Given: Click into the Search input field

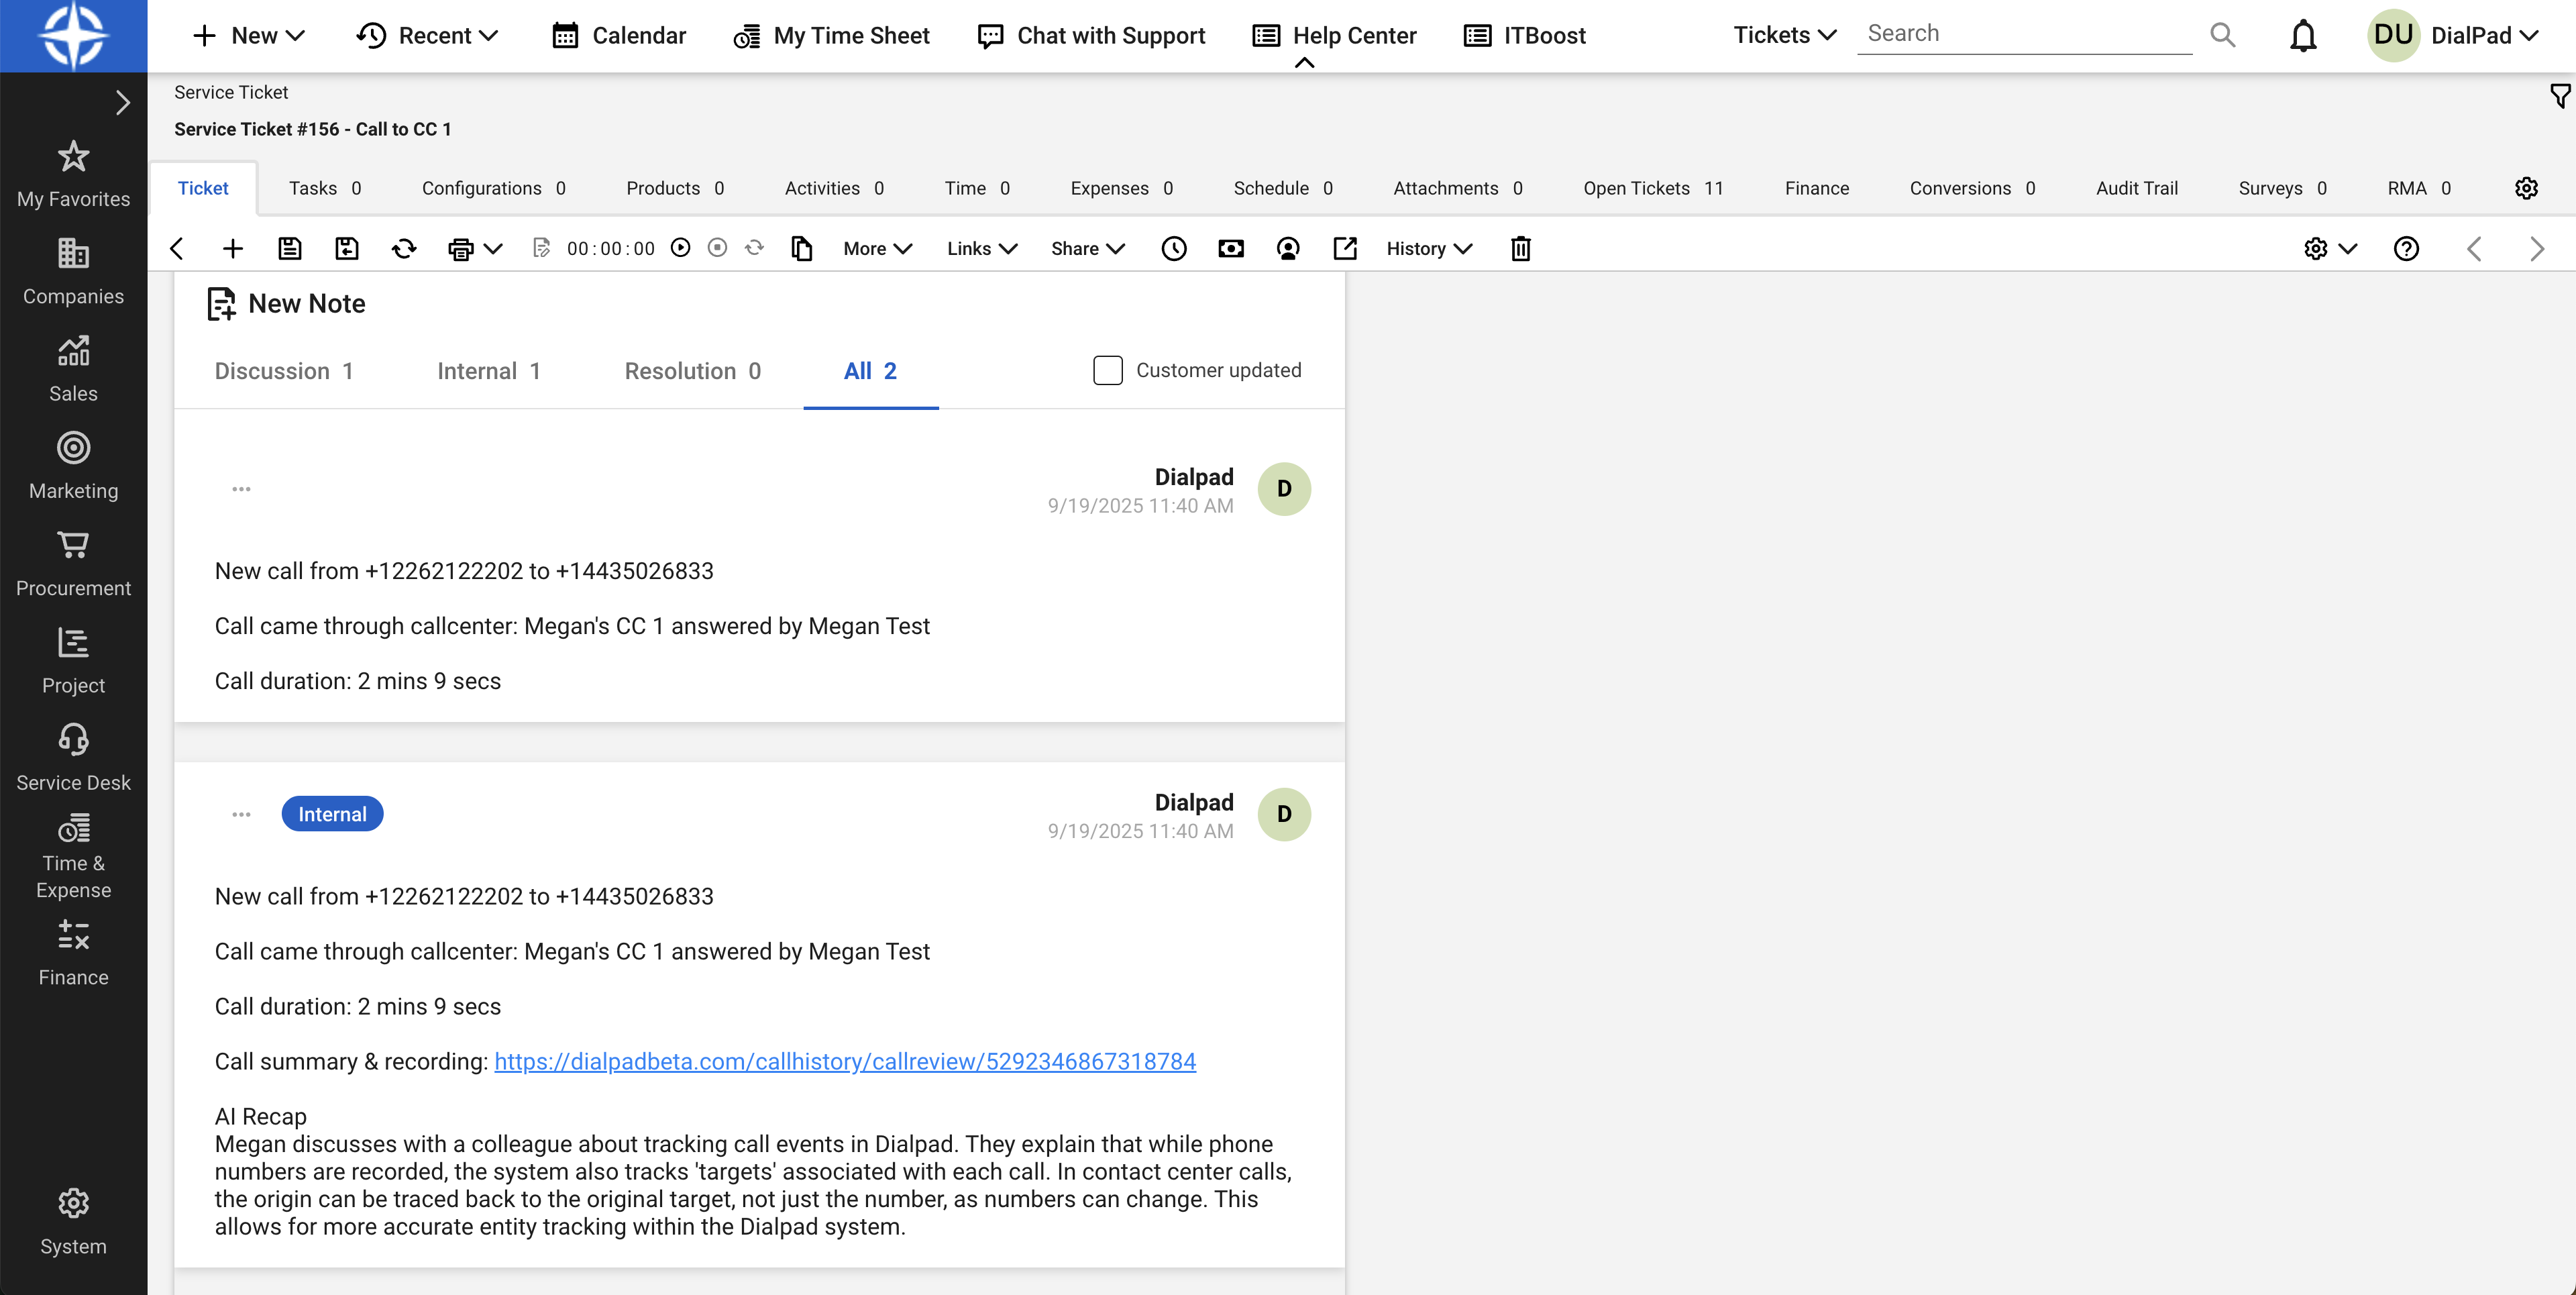Looking at the screenshot, I should (2025, 33).
